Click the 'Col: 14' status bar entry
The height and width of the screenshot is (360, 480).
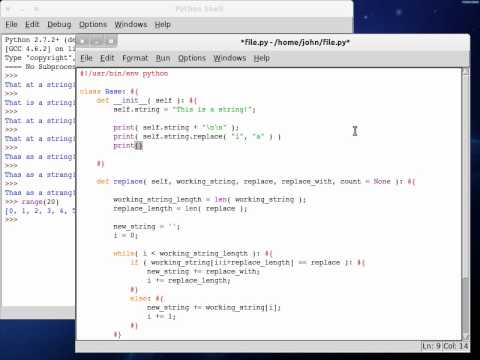455,346
